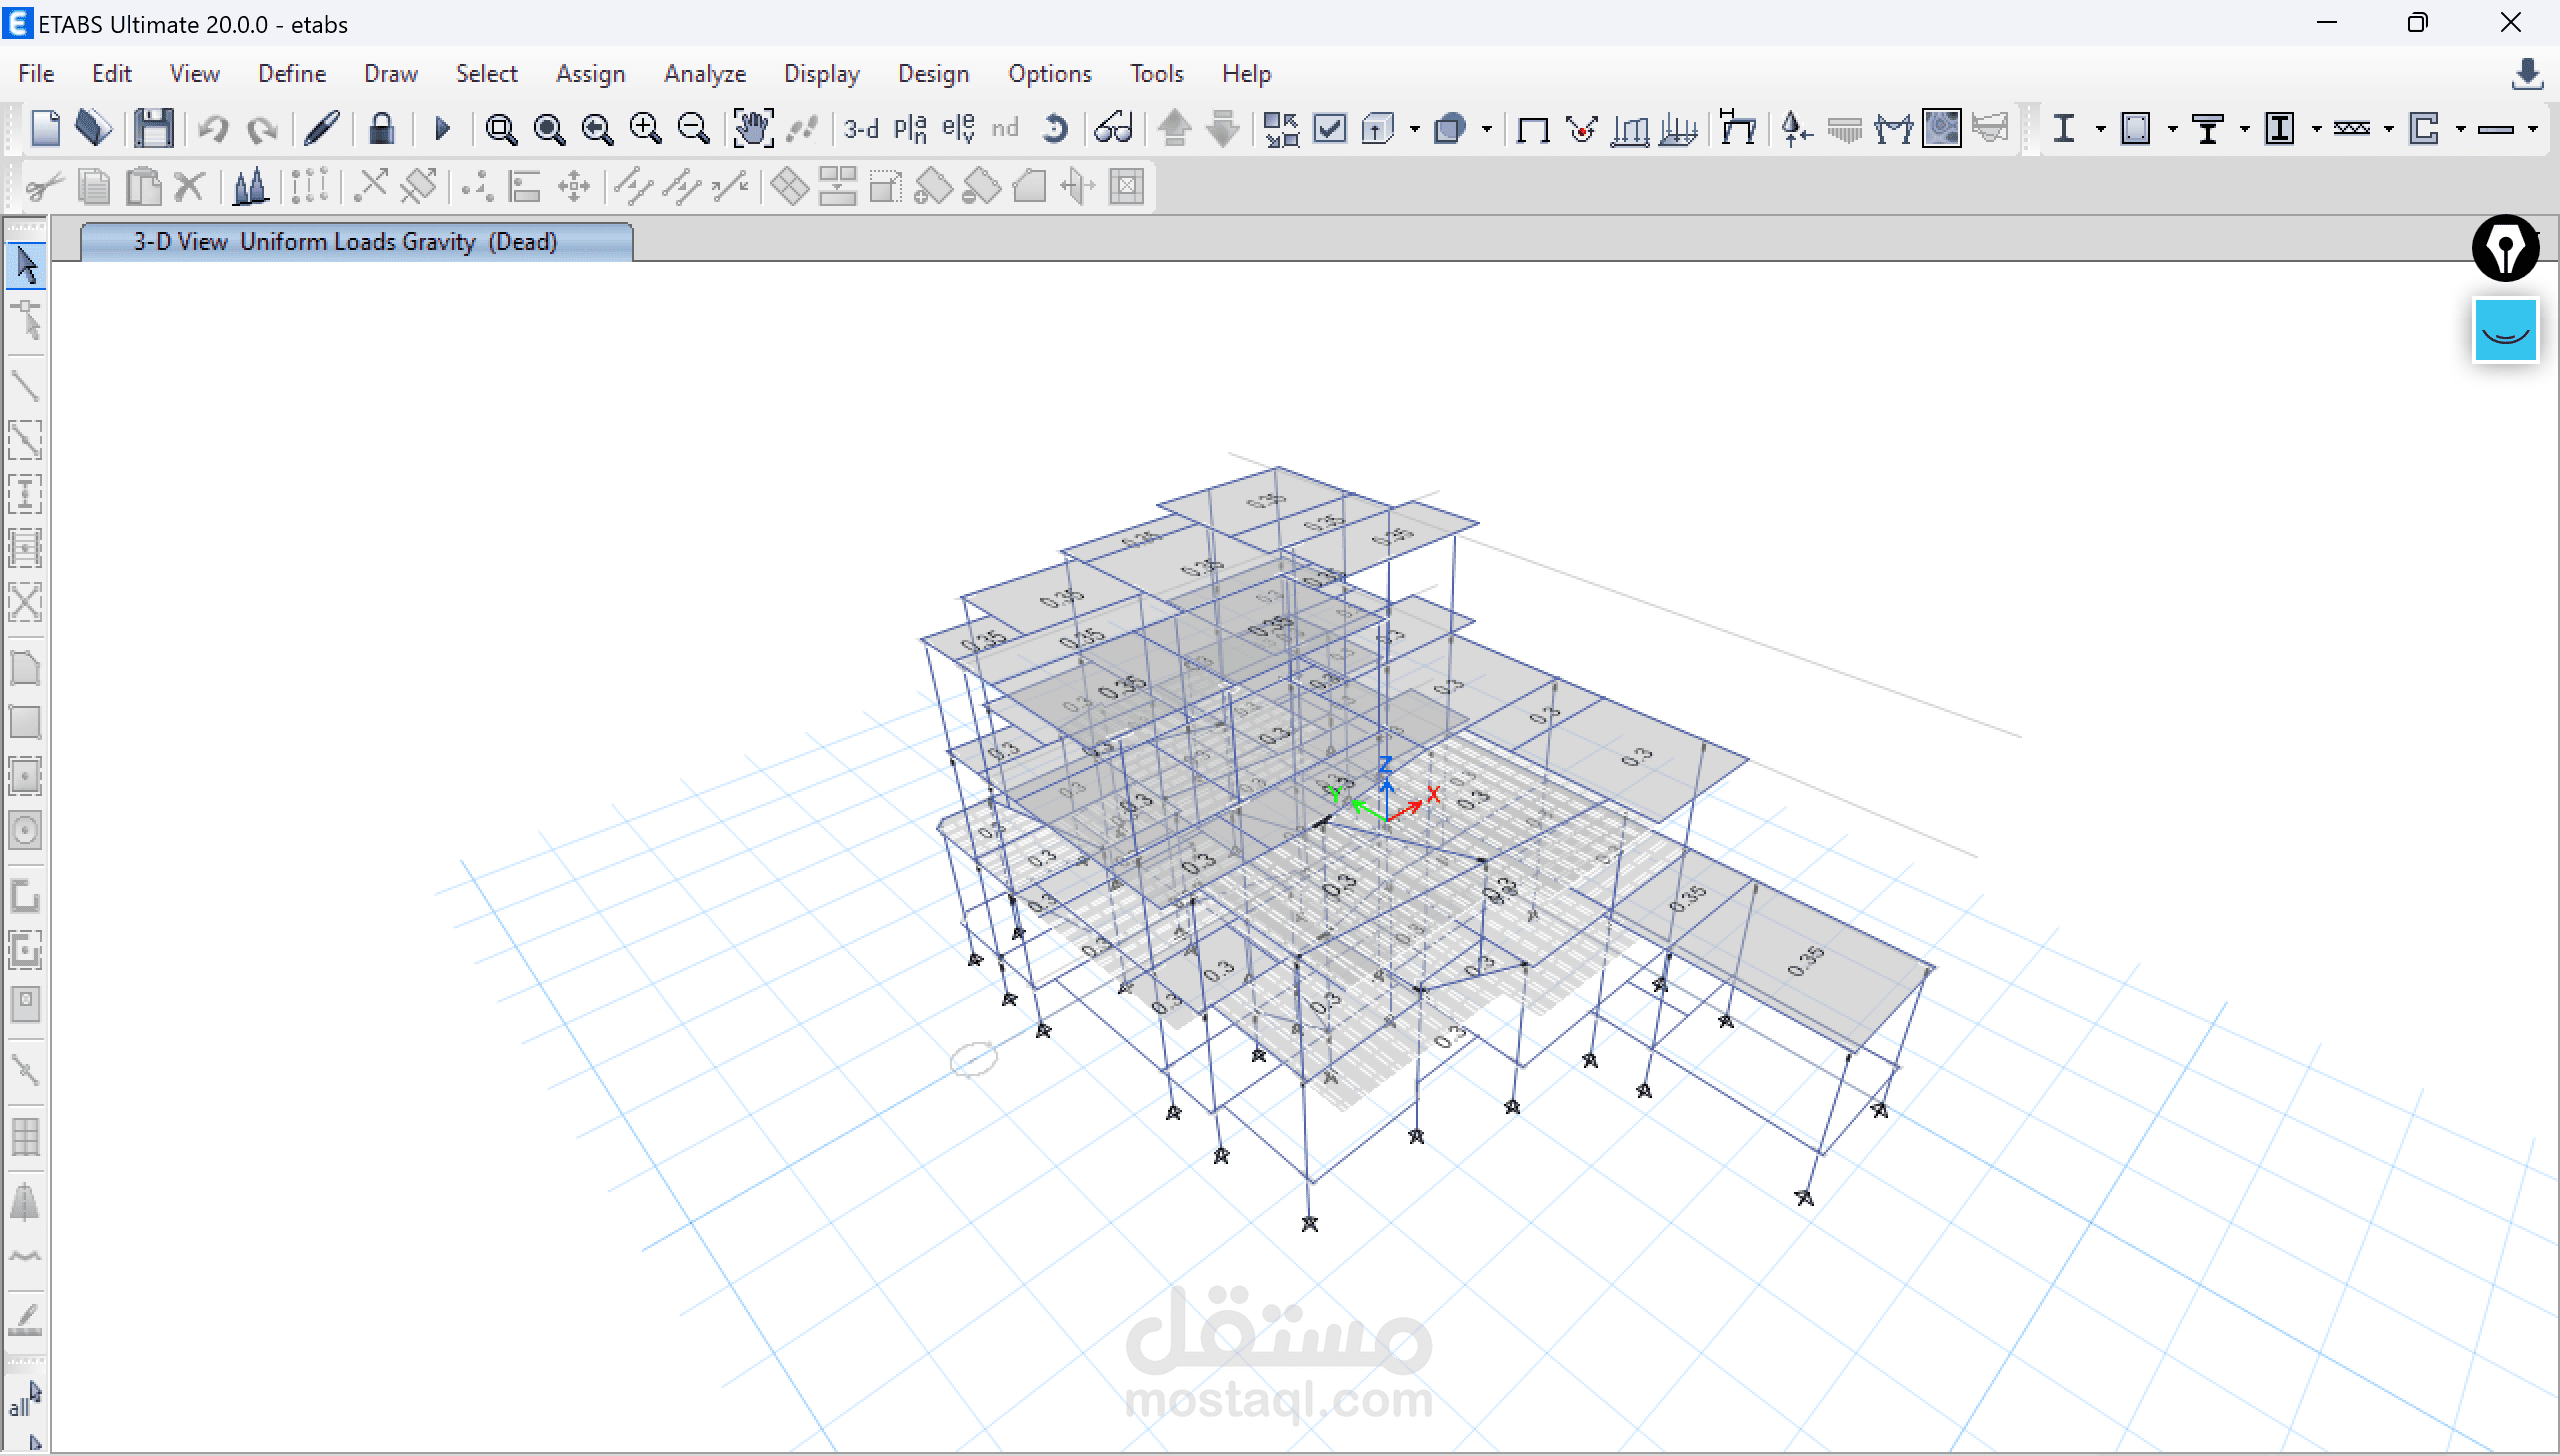Open the Analyze menu
Viewport: 2560px width, 1456px height.
pos(705,74)
